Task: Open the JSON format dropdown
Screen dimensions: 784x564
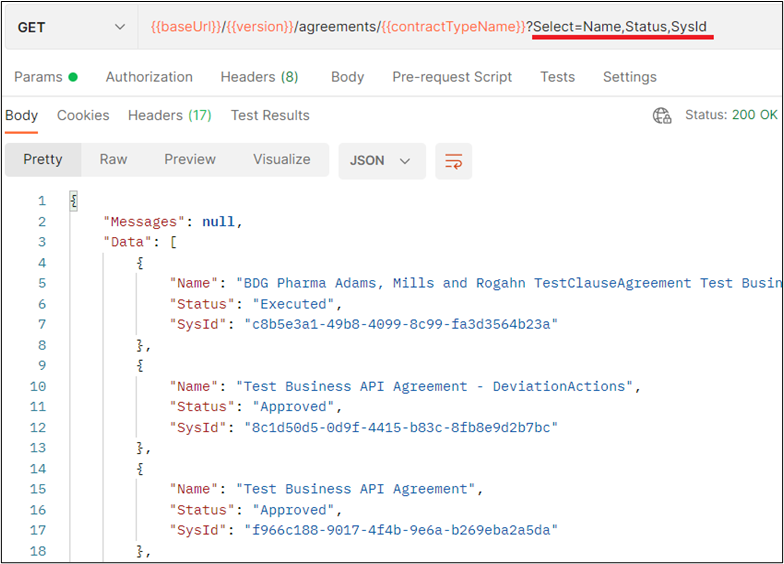Action: click(382, 161)
